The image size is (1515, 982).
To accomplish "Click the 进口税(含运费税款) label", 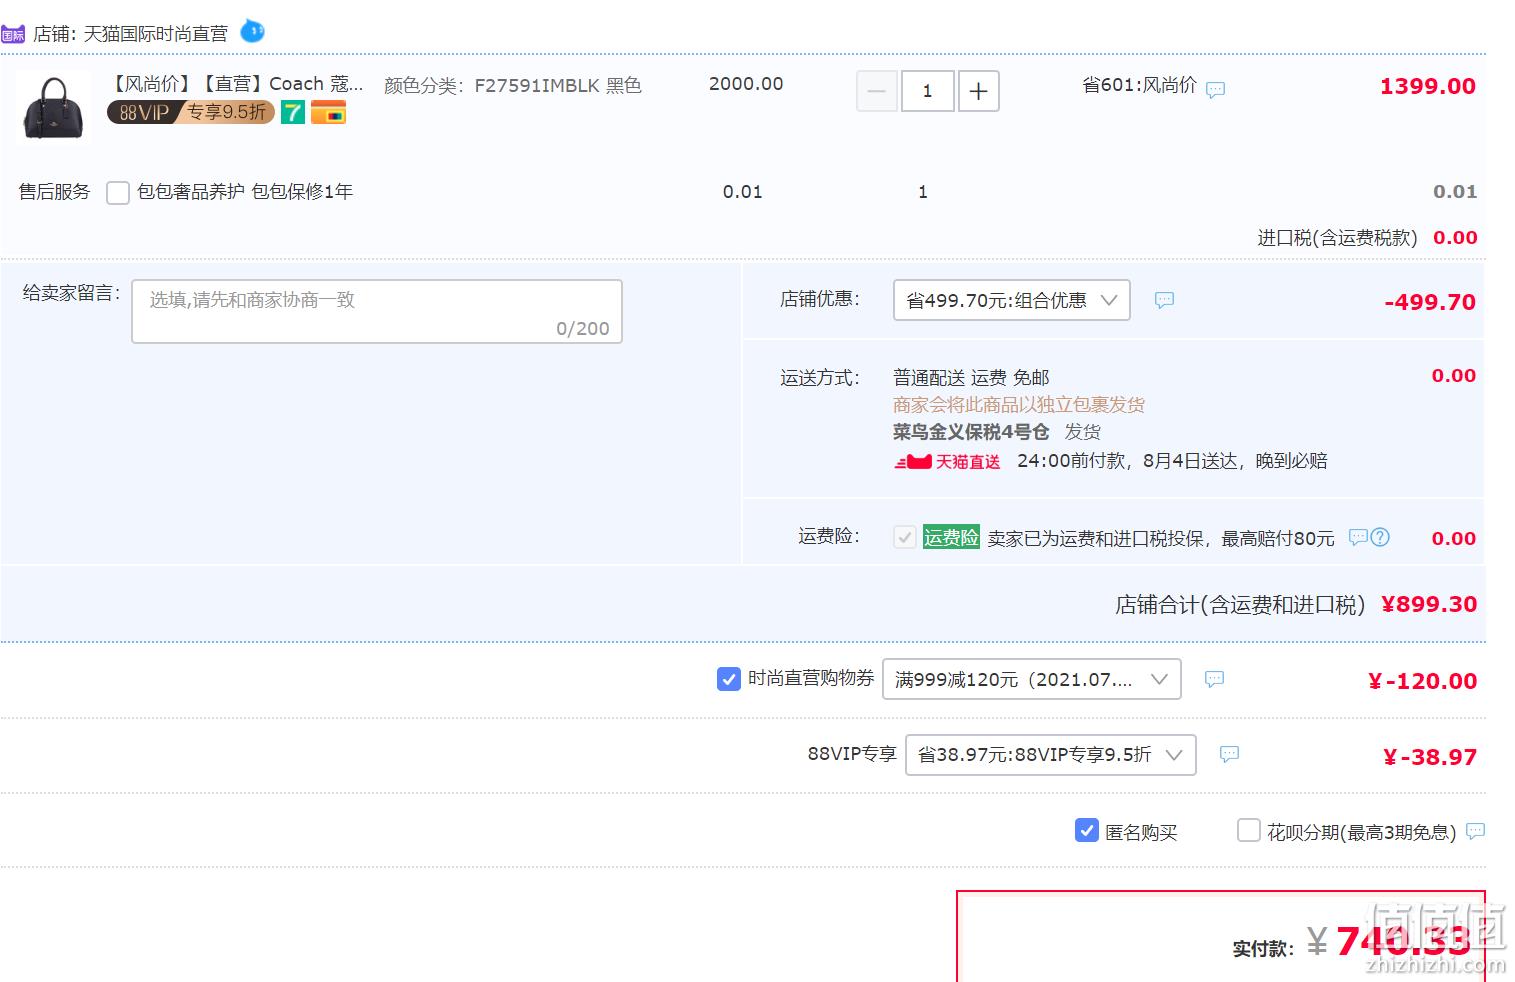I will click(x=1337, y=238).
